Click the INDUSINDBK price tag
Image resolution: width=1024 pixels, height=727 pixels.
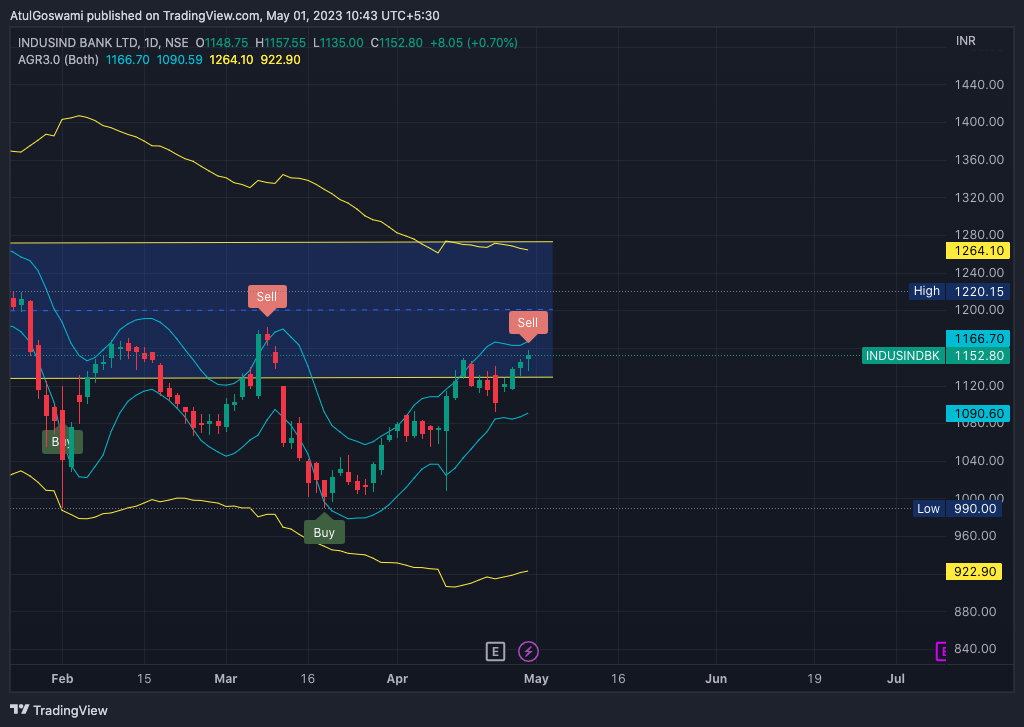point(903,356)
